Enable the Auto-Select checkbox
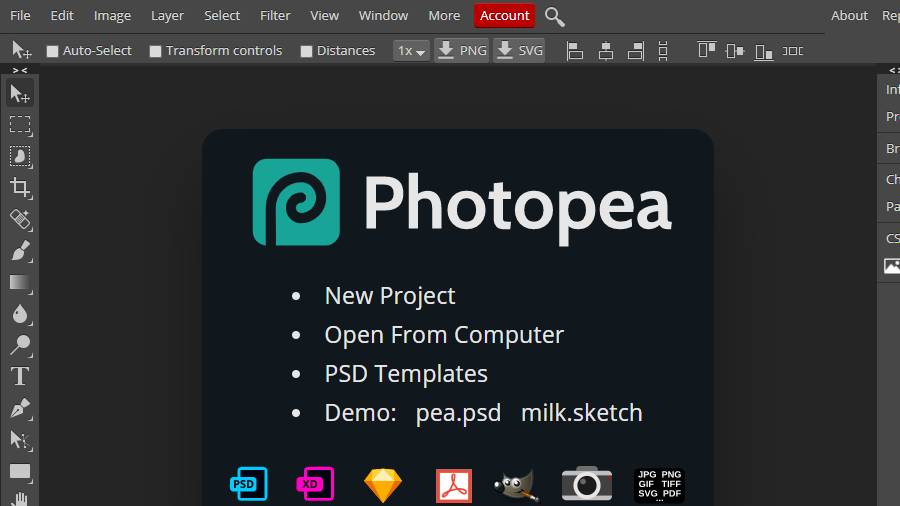The height and width of the screenshot is (506, 900). (52, 51)
